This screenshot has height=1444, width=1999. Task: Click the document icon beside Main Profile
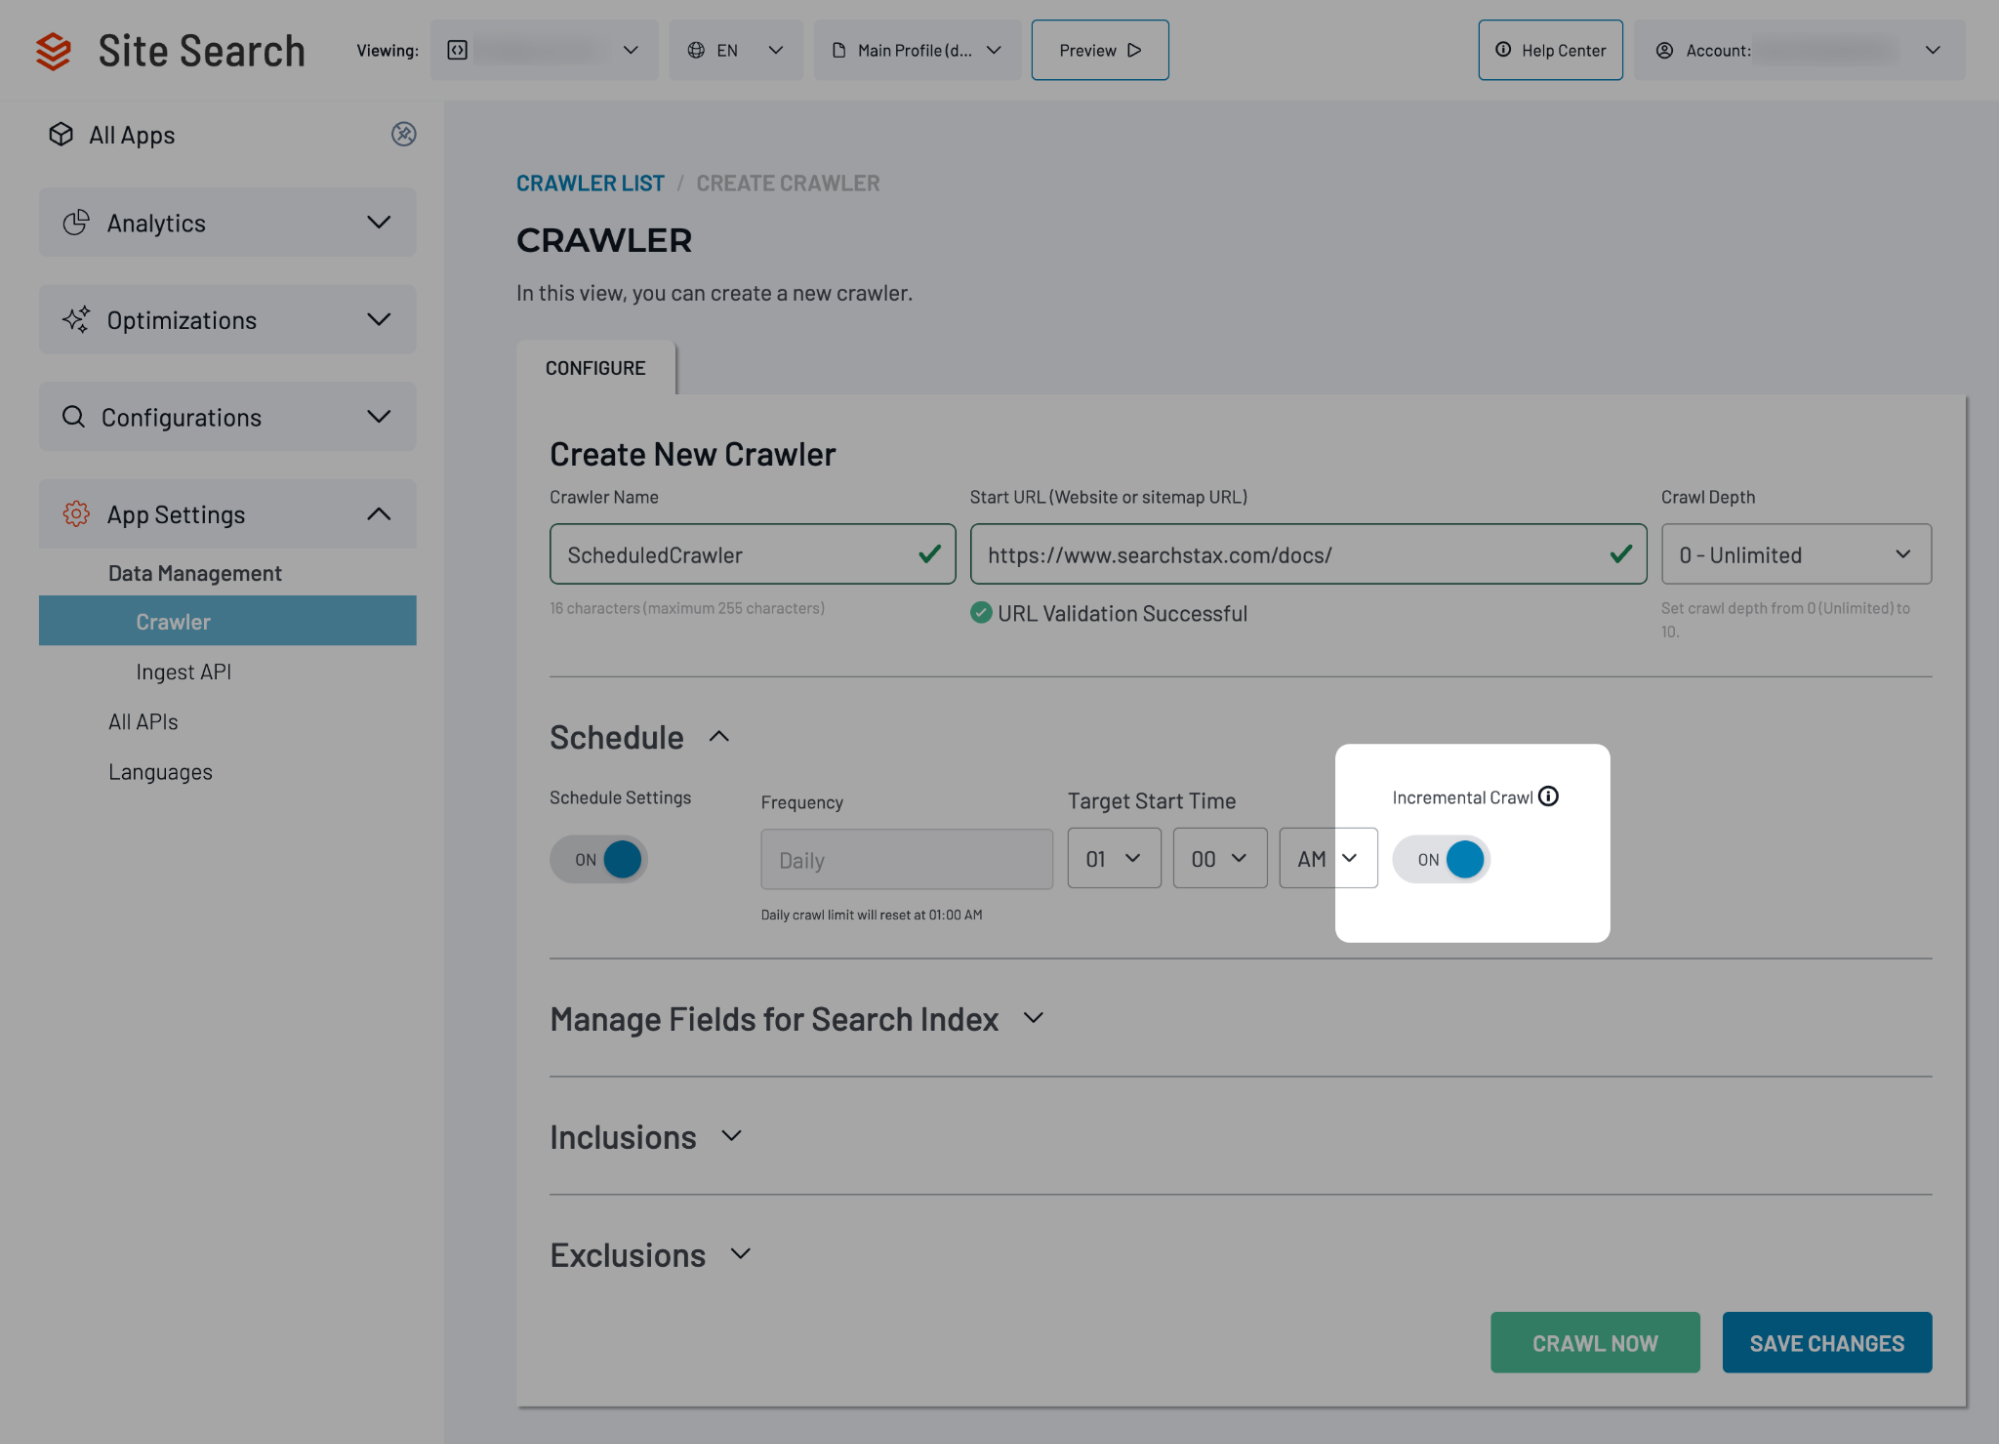tap(839, 50)
